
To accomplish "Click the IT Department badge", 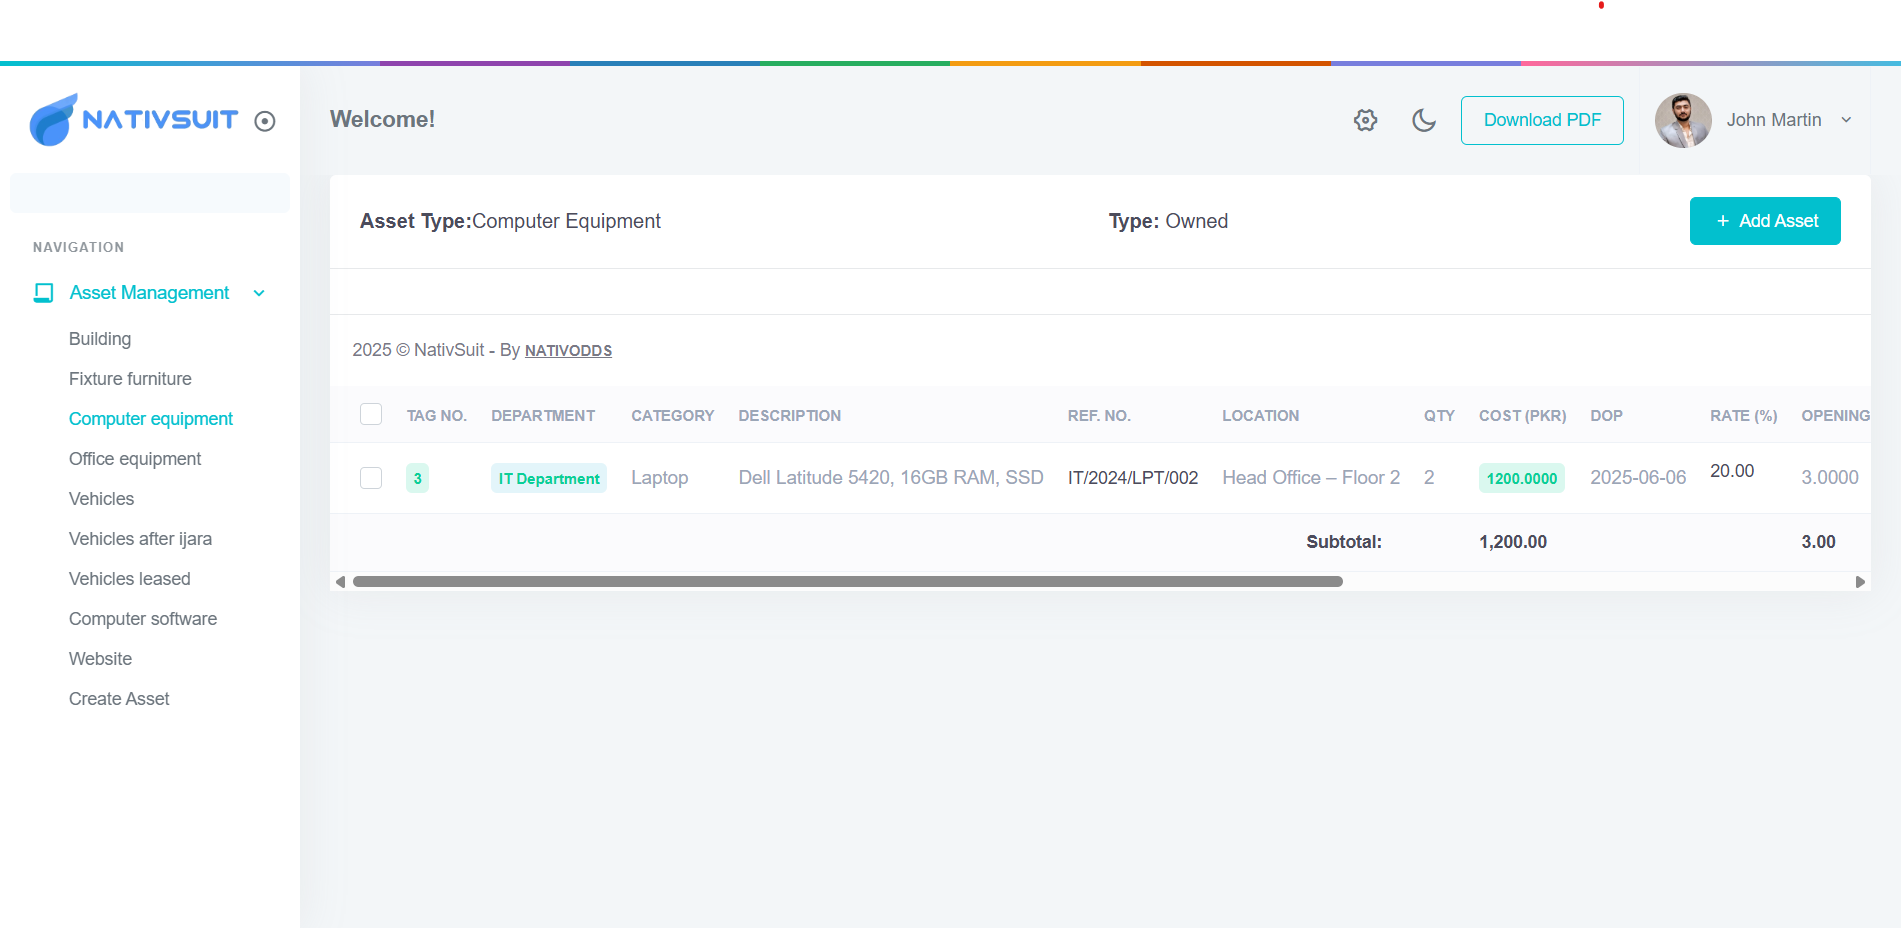I will click(x=548, y=478).
